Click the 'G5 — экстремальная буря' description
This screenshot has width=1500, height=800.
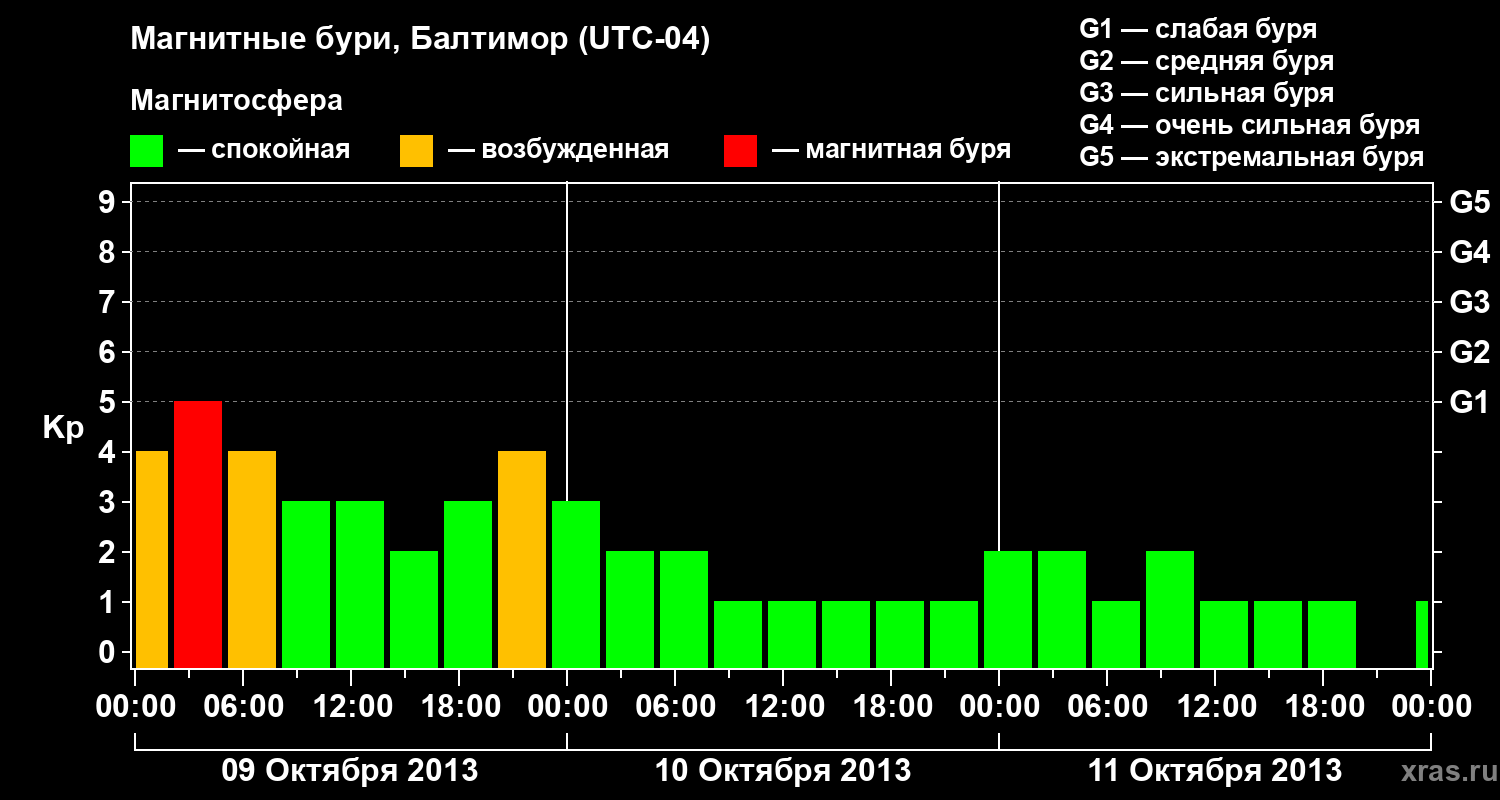click(1252, 157)
